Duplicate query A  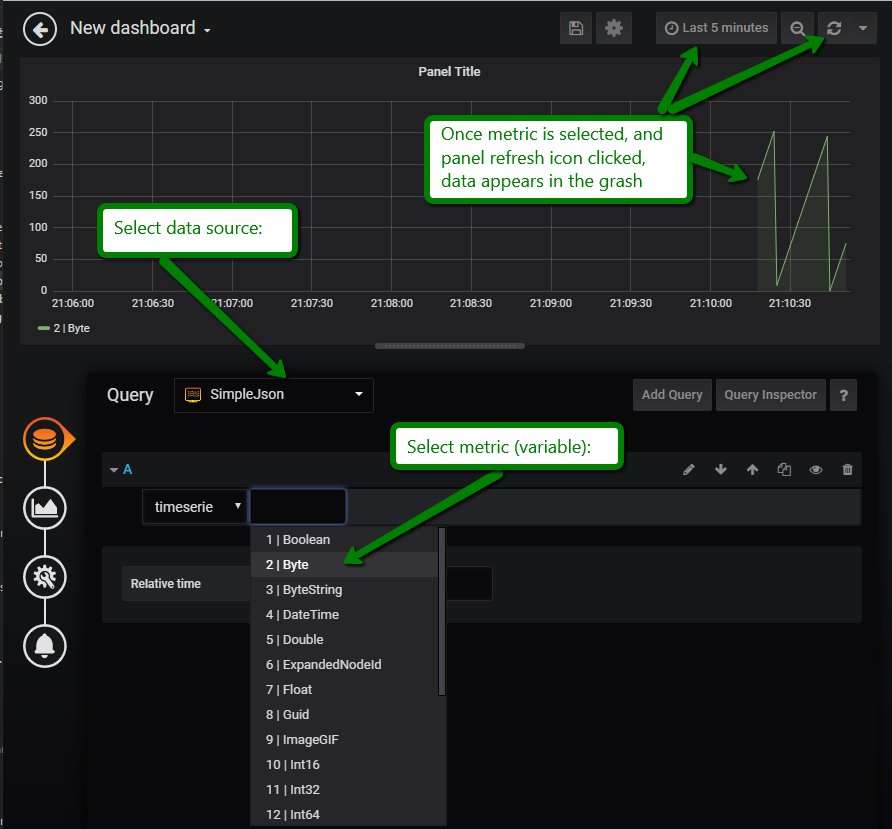click(784, 470)
